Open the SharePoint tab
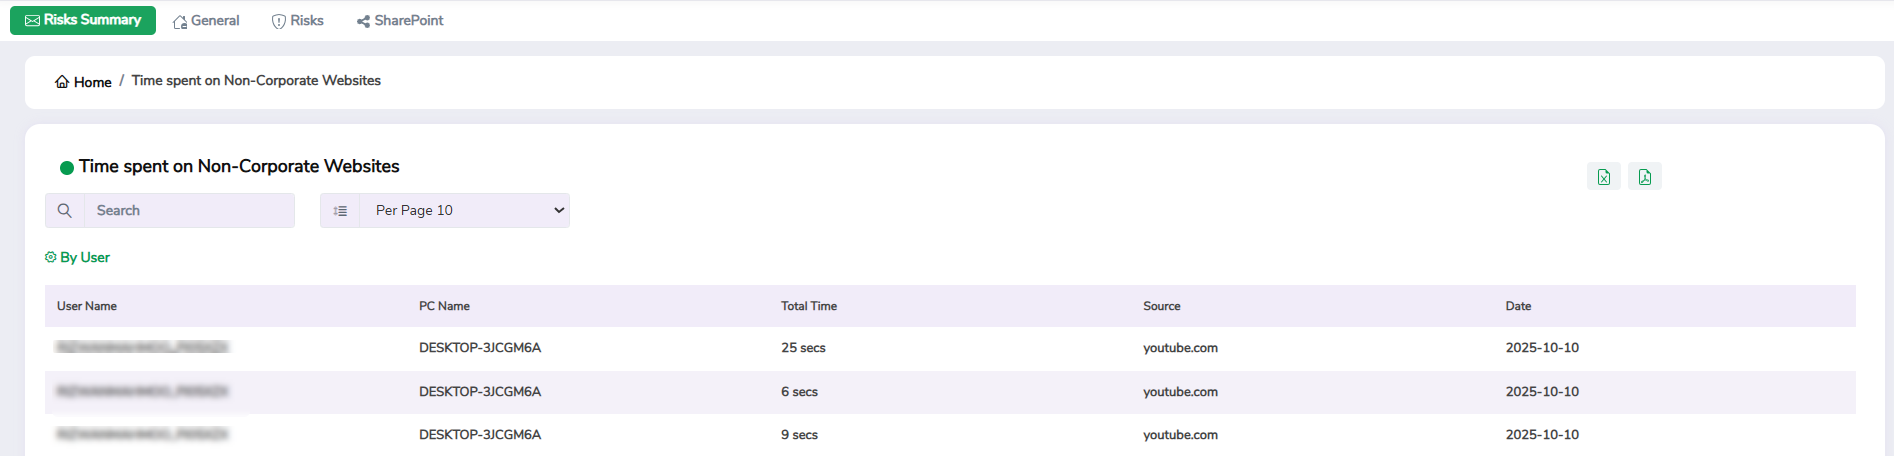1894x456 pixels. tap(400, 21)
